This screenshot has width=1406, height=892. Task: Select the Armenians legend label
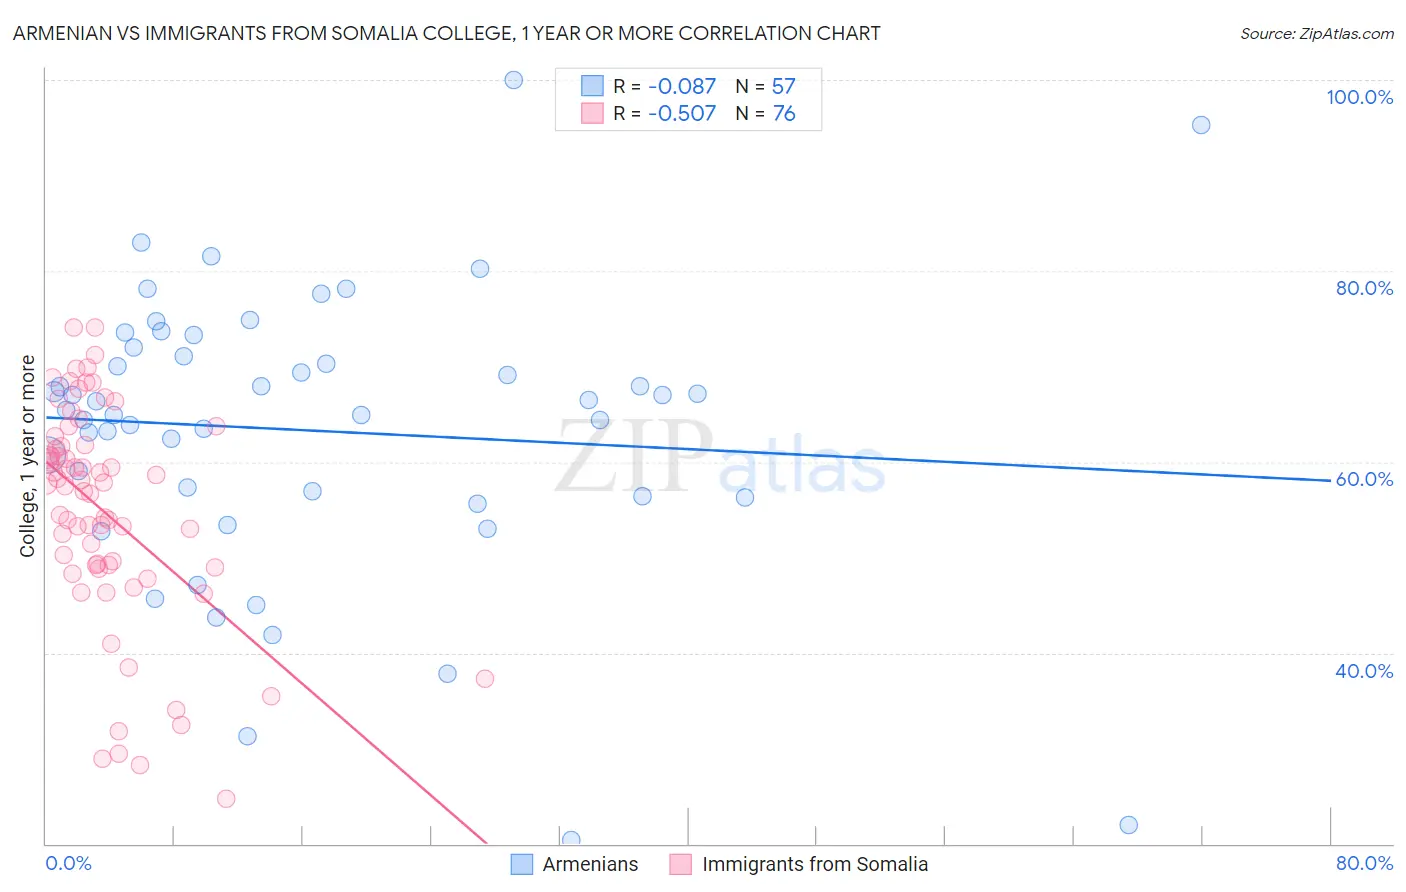(x=590, y=864)
